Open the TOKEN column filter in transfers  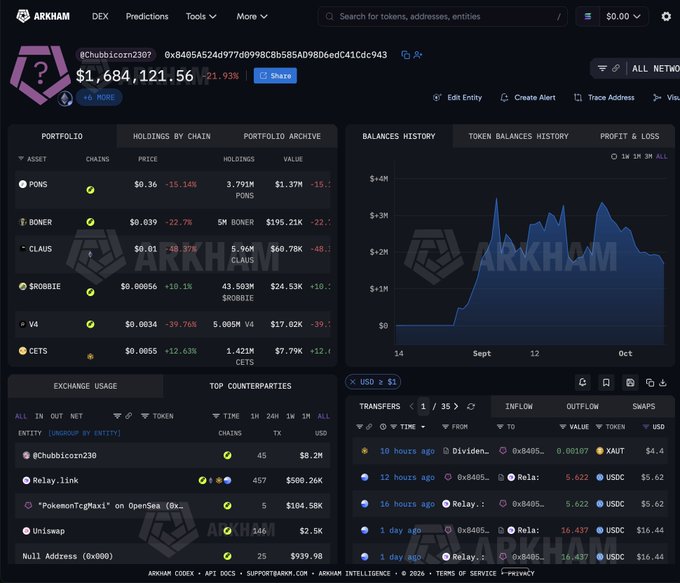610,427
